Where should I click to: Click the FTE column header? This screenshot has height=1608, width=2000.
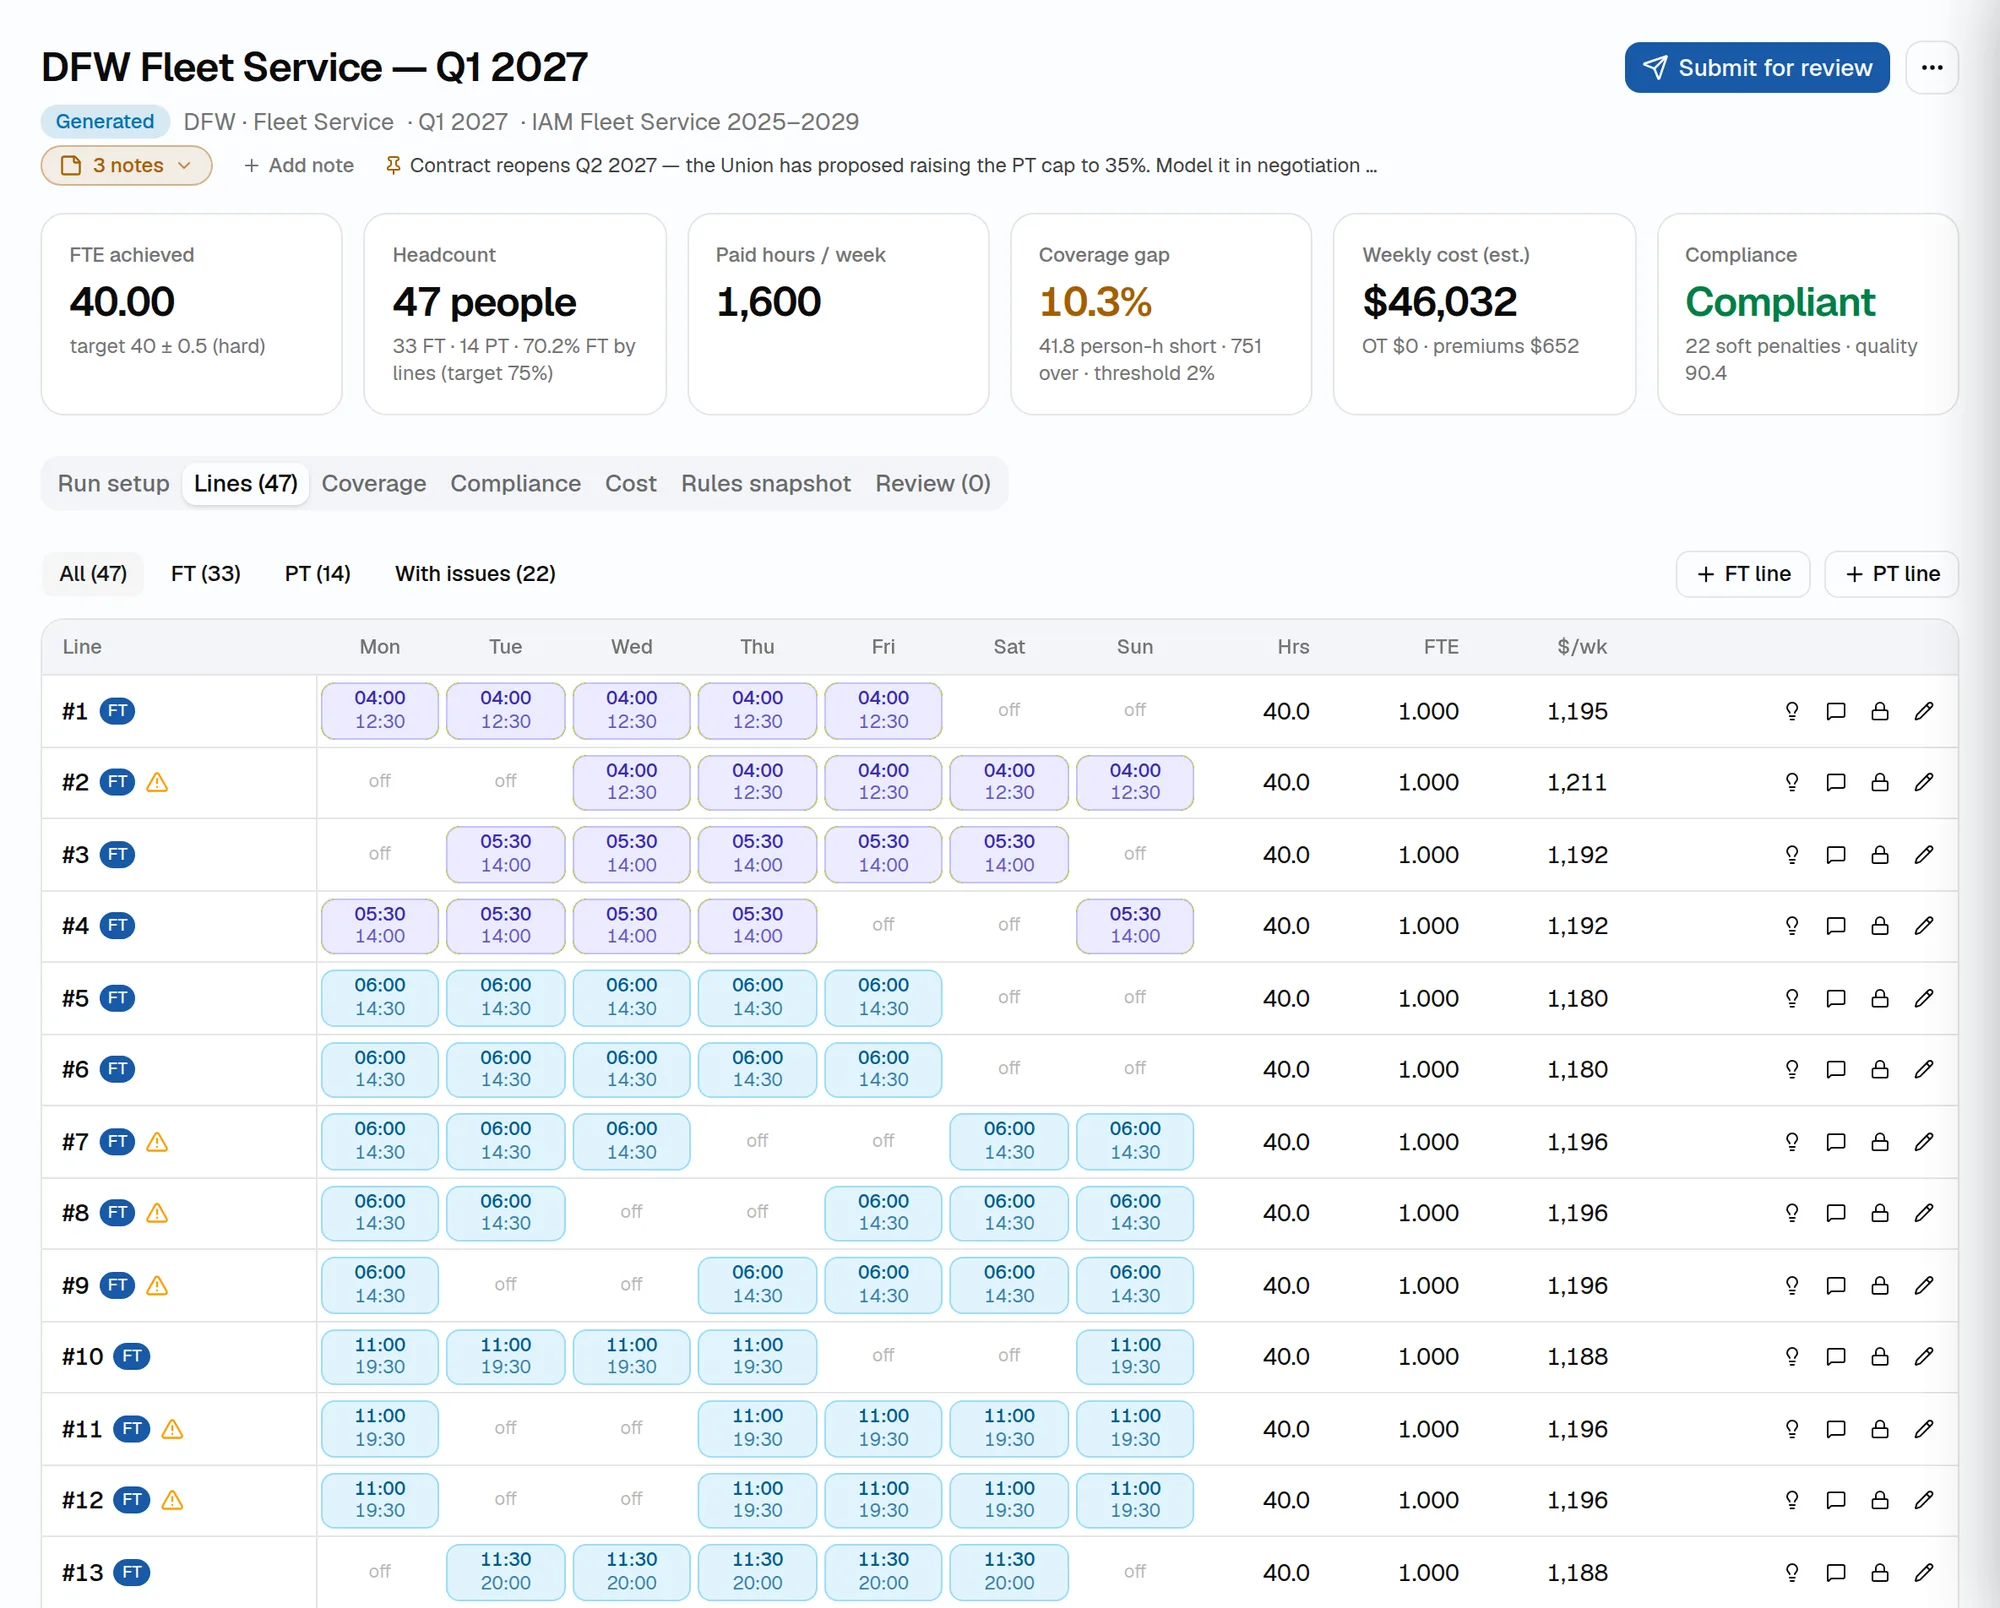(x=1441, y=647)
